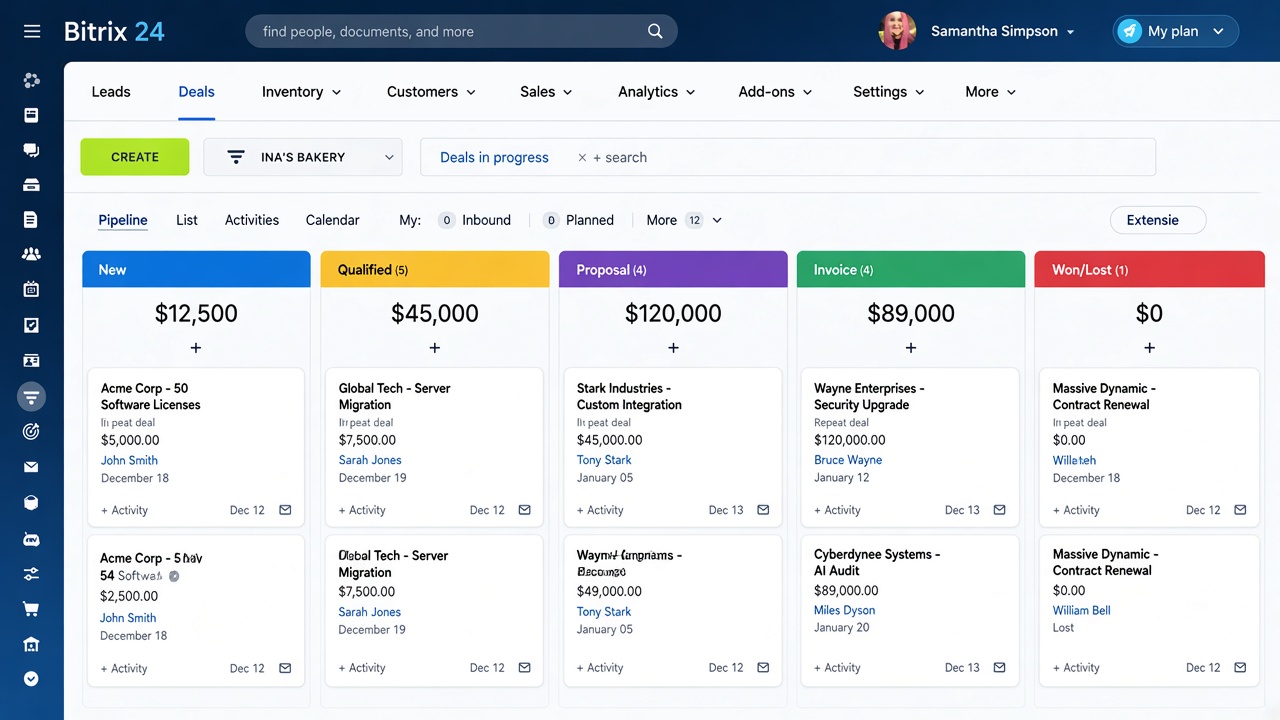The width and height of the screenshot is (1280, 720).
Task: Click the plus icon under New $12,500
Action: [196, 348]
